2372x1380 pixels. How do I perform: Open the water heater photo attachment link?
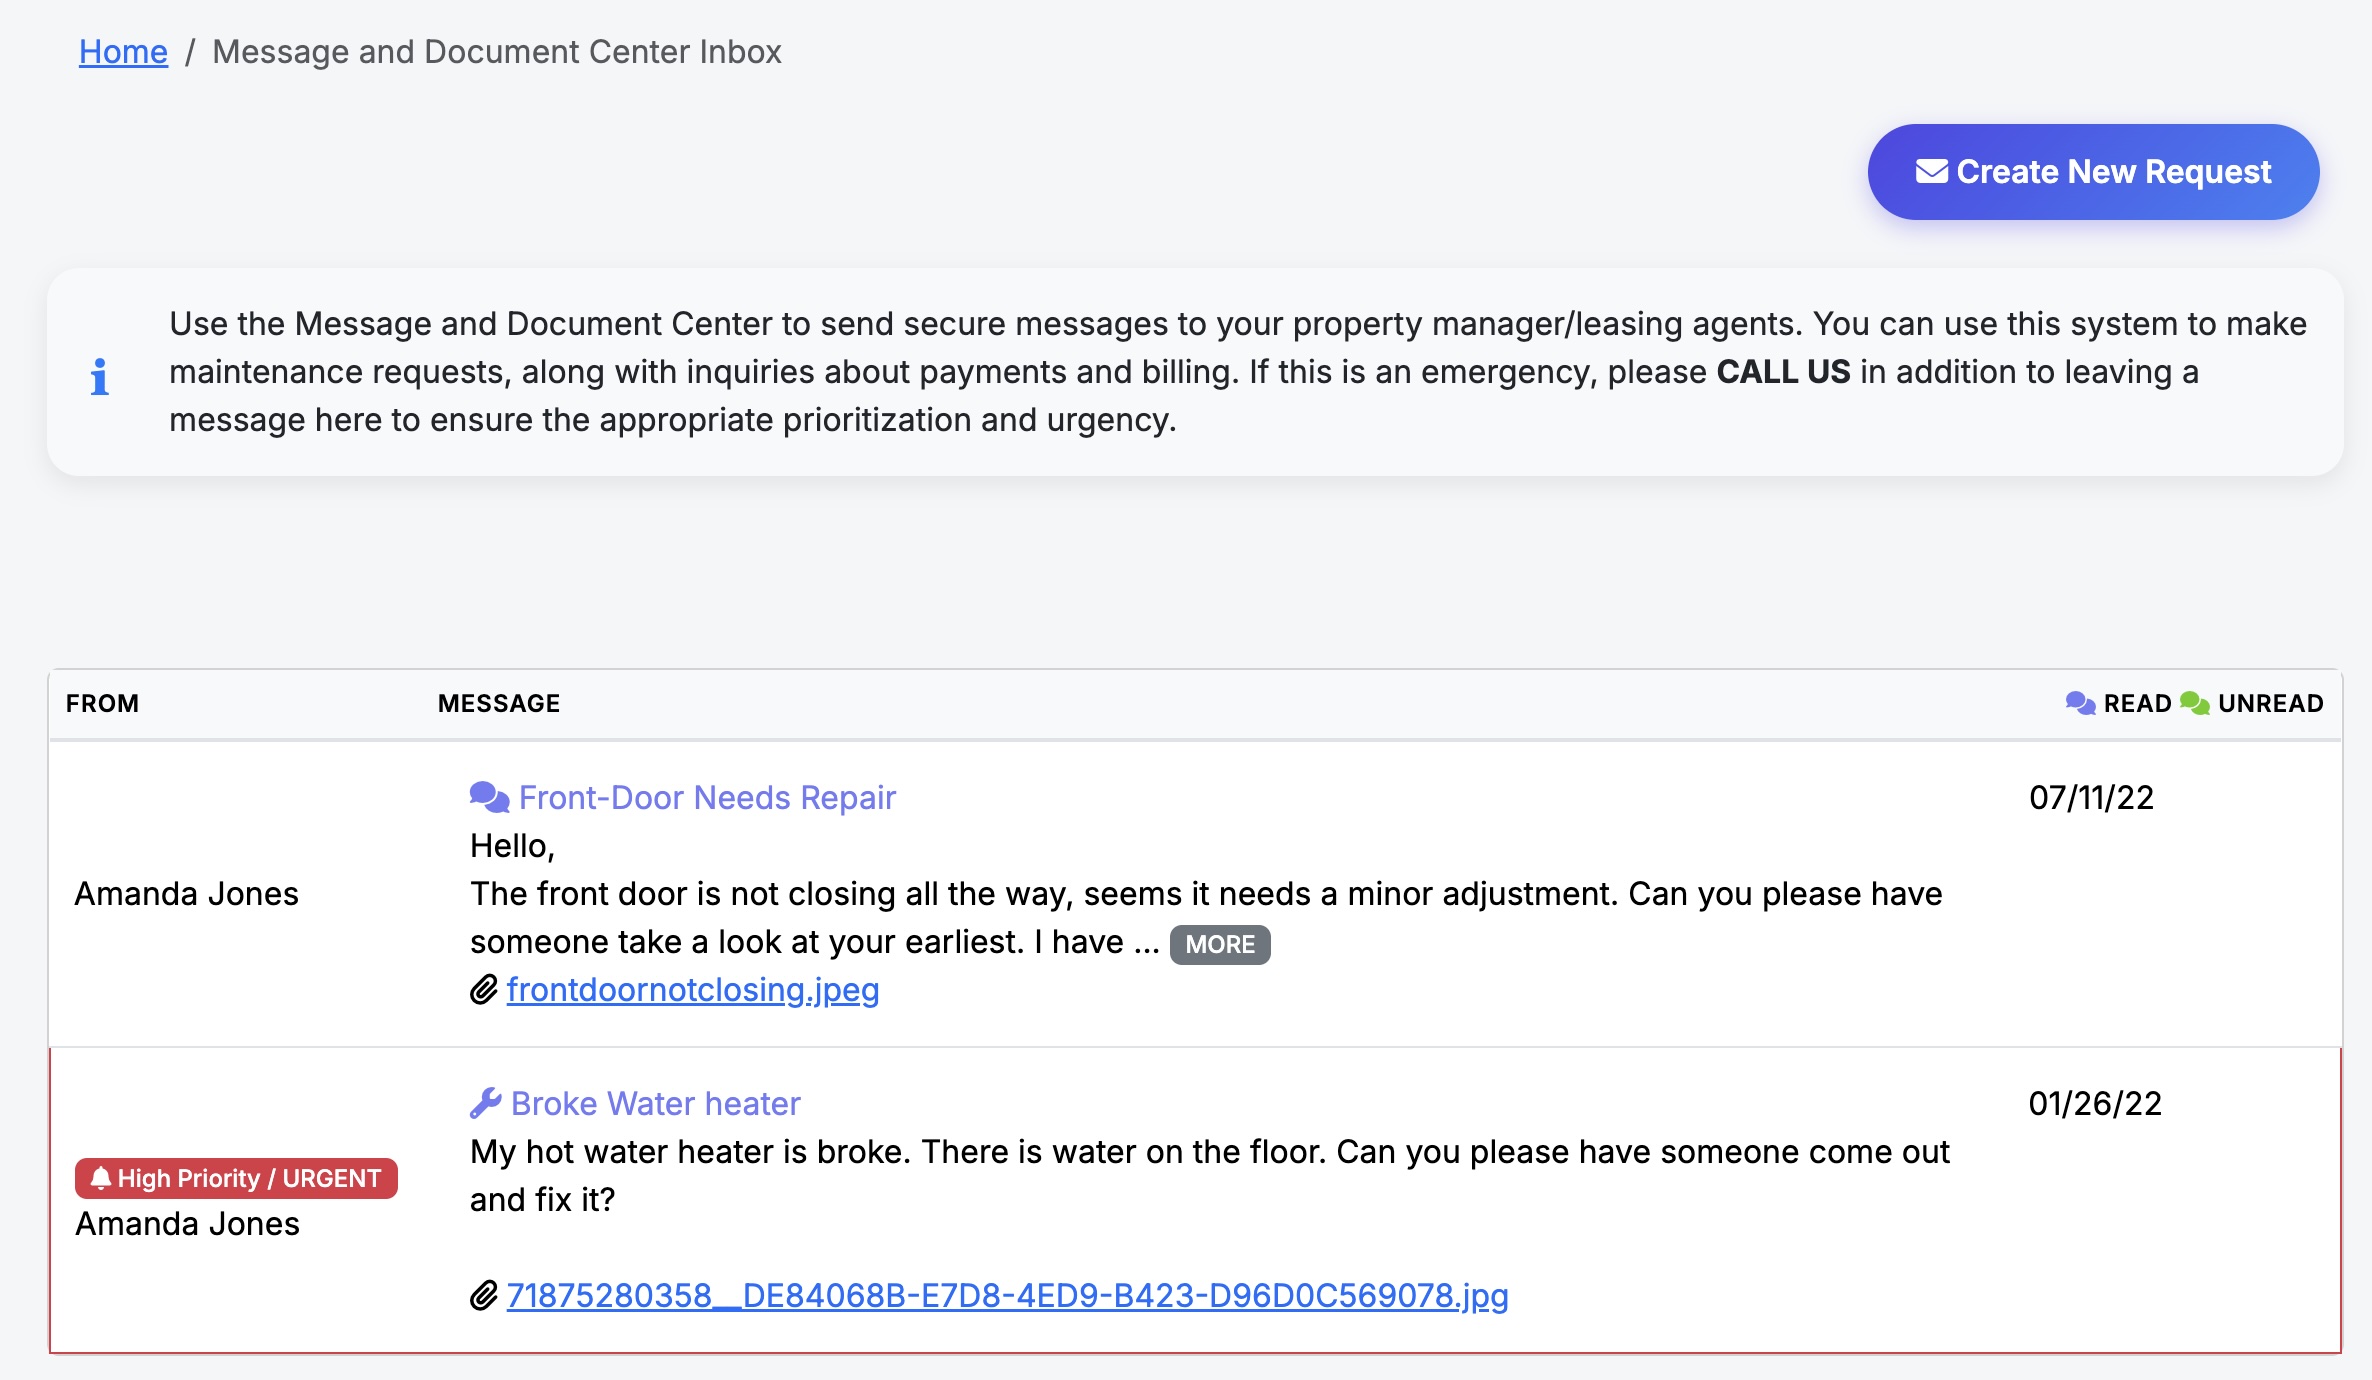pos(1006,1294)
